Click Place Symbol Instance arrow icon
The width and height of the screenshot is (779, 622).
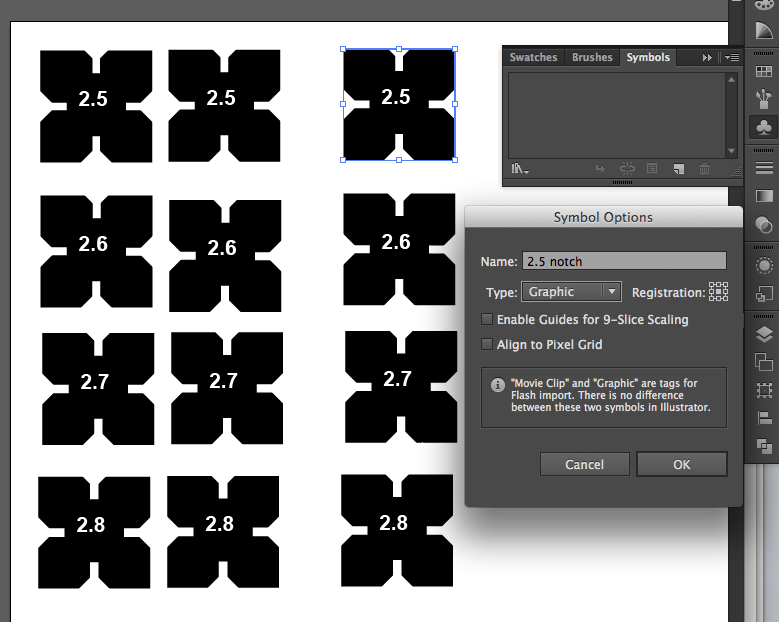coord(600,169)
